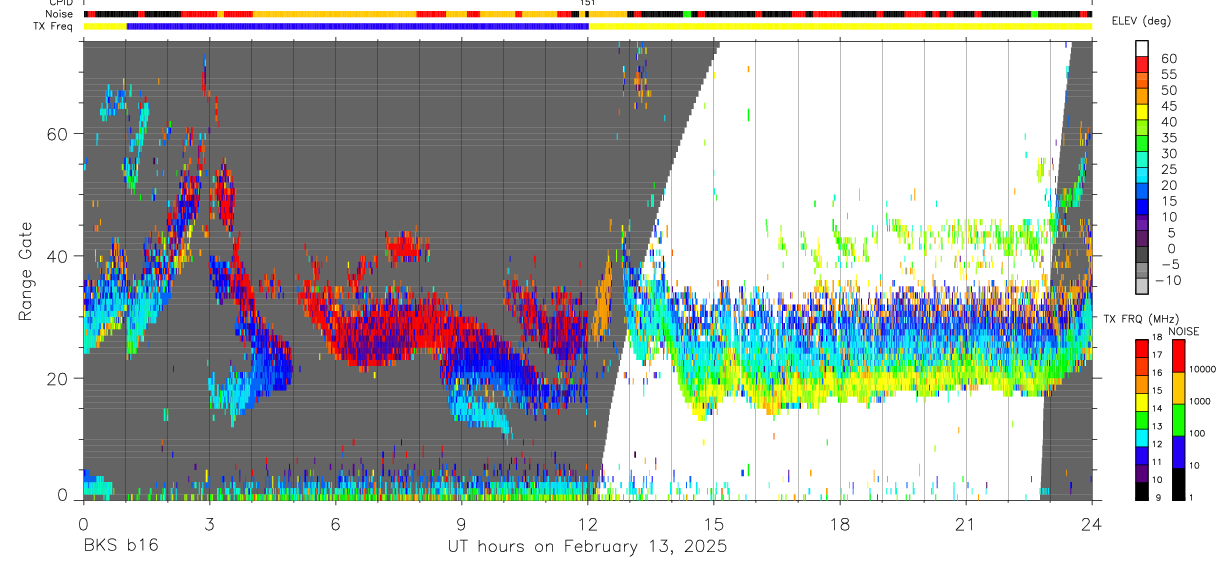Click the '25' value on the ELEV scale
The width and height of the screenshot is (1228, 567).
(1169, 169)
